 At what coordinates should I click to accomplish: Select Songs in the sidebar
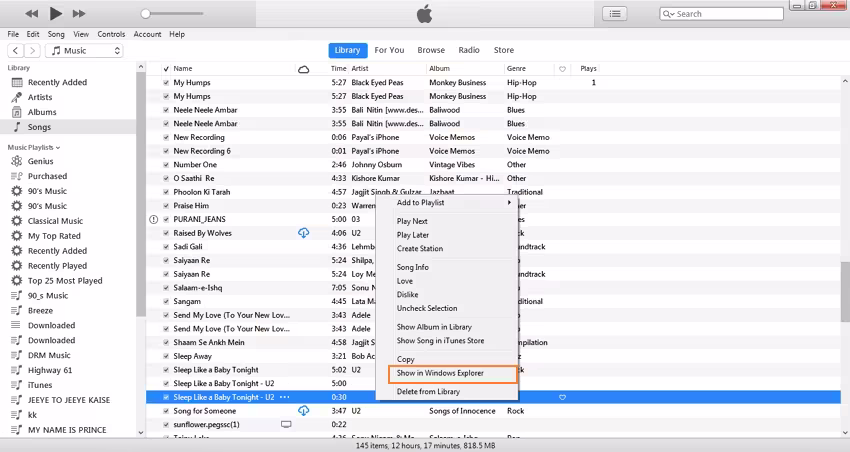(40, 127)
